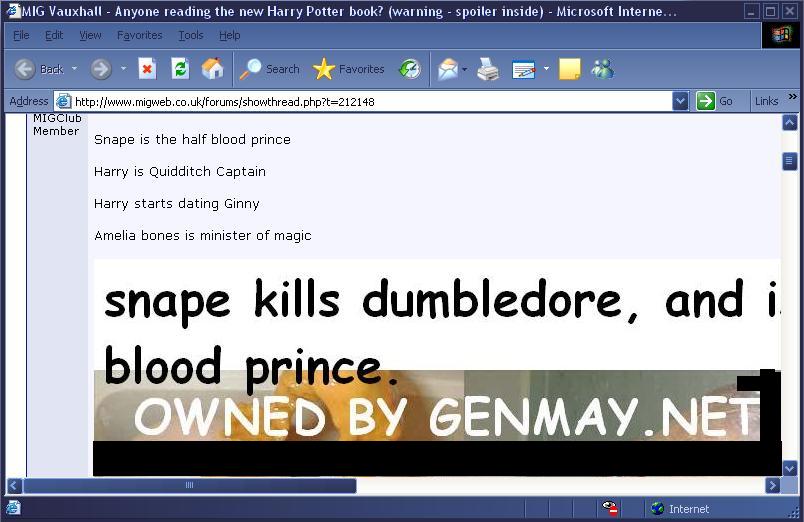This screenshot has width=804, height=522.
Task: Open the Messenger people icon
Action: coord(602,69)
